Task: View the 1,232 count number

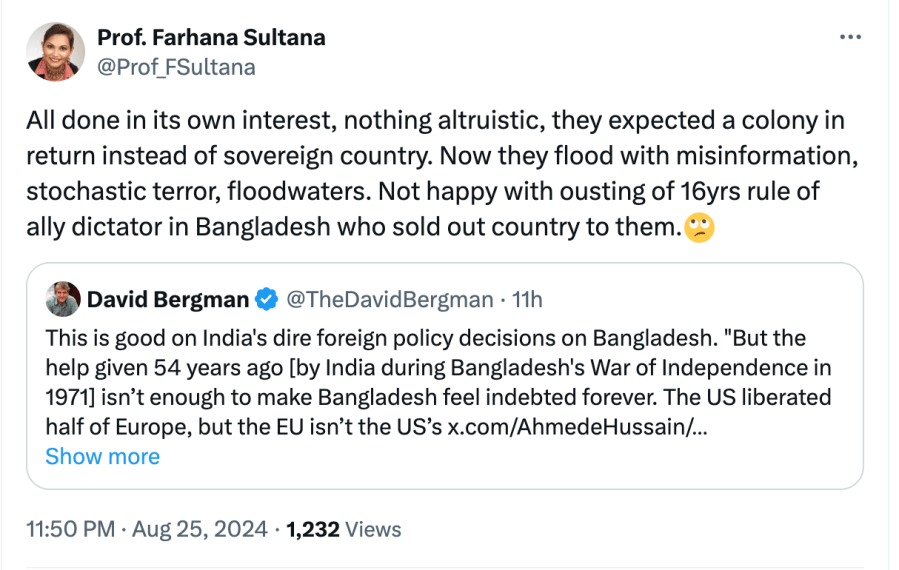Action: pos(315,529)
